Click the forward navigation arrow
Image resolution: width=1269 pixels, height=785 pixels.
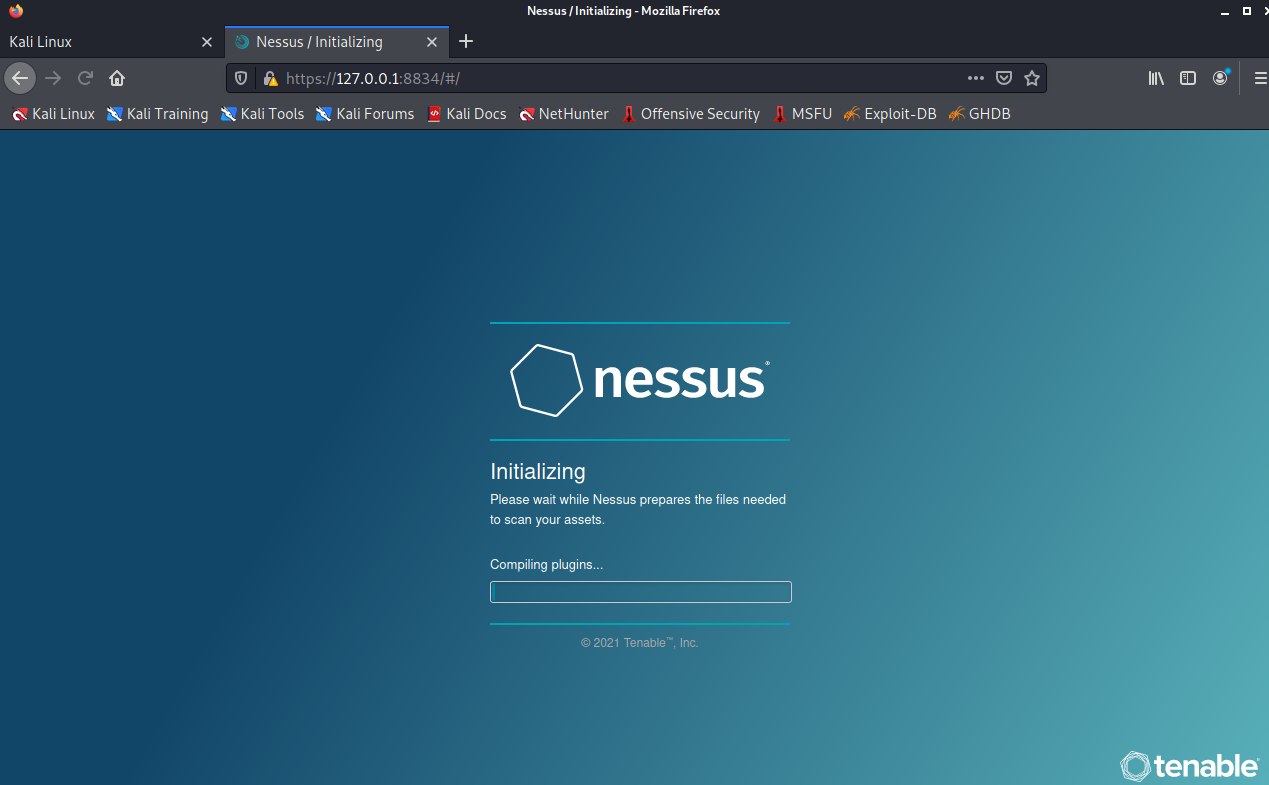coord(53,78)
